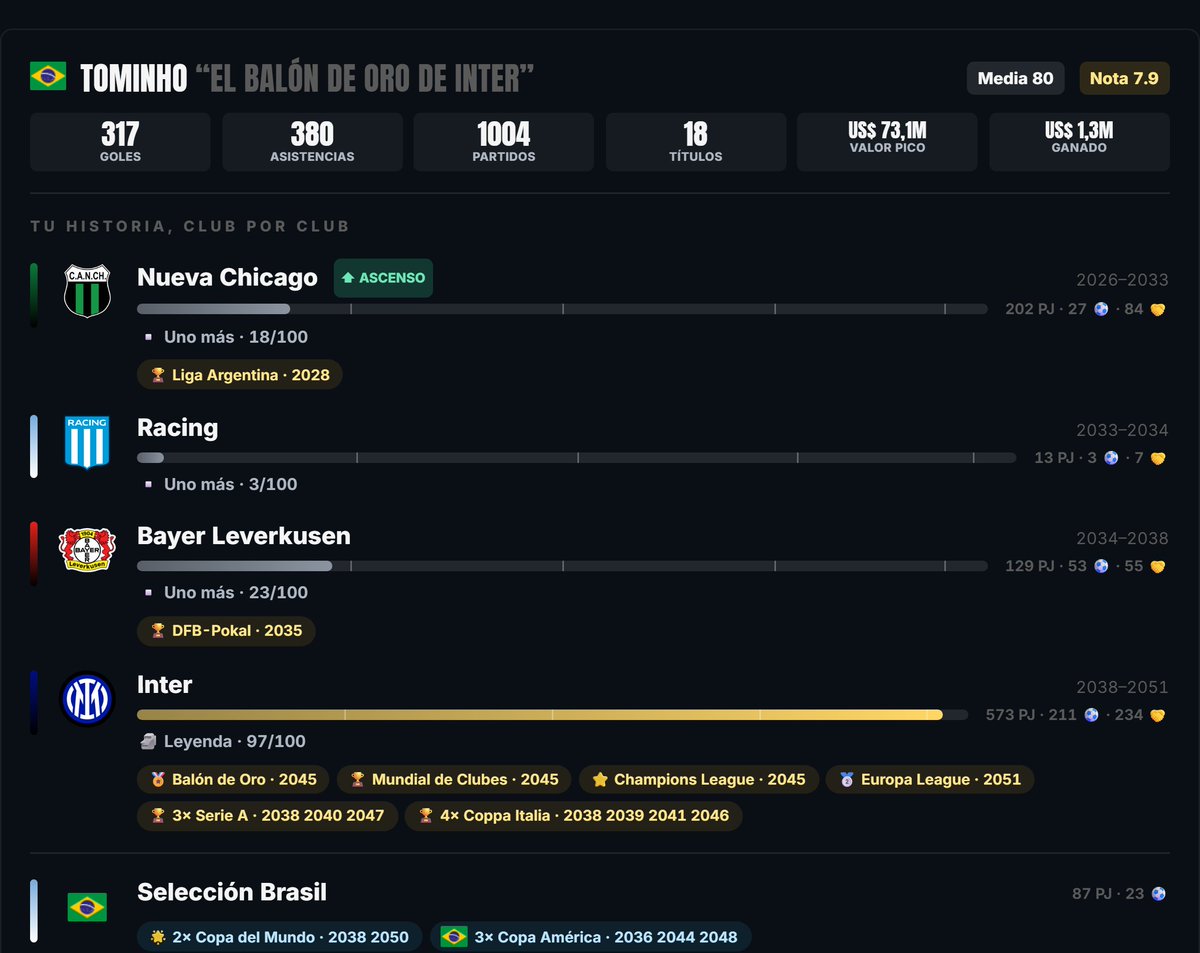Click the Bayer Leverkusen club crest
Image resolution: width=1200 pixels, height=953 pixels.
click(x=87, y=550)
